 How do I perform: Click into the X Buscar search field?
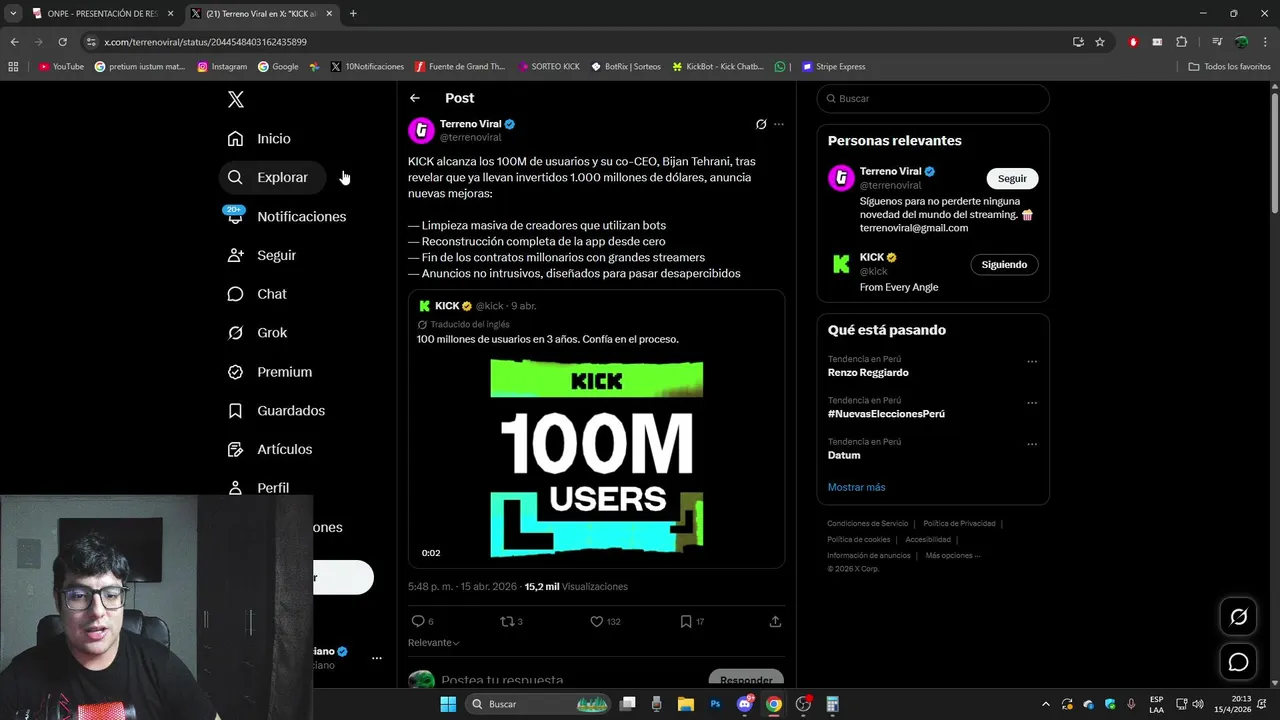(x=933, y=99)
